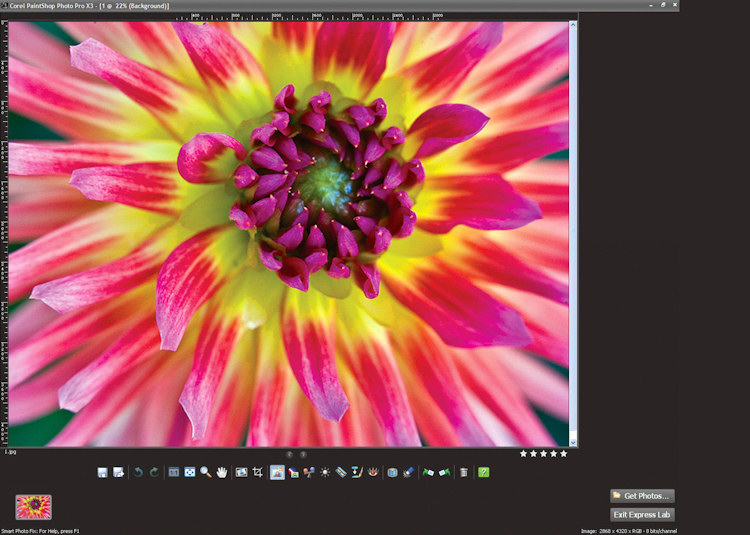Click the Get Photos... button

642,495
